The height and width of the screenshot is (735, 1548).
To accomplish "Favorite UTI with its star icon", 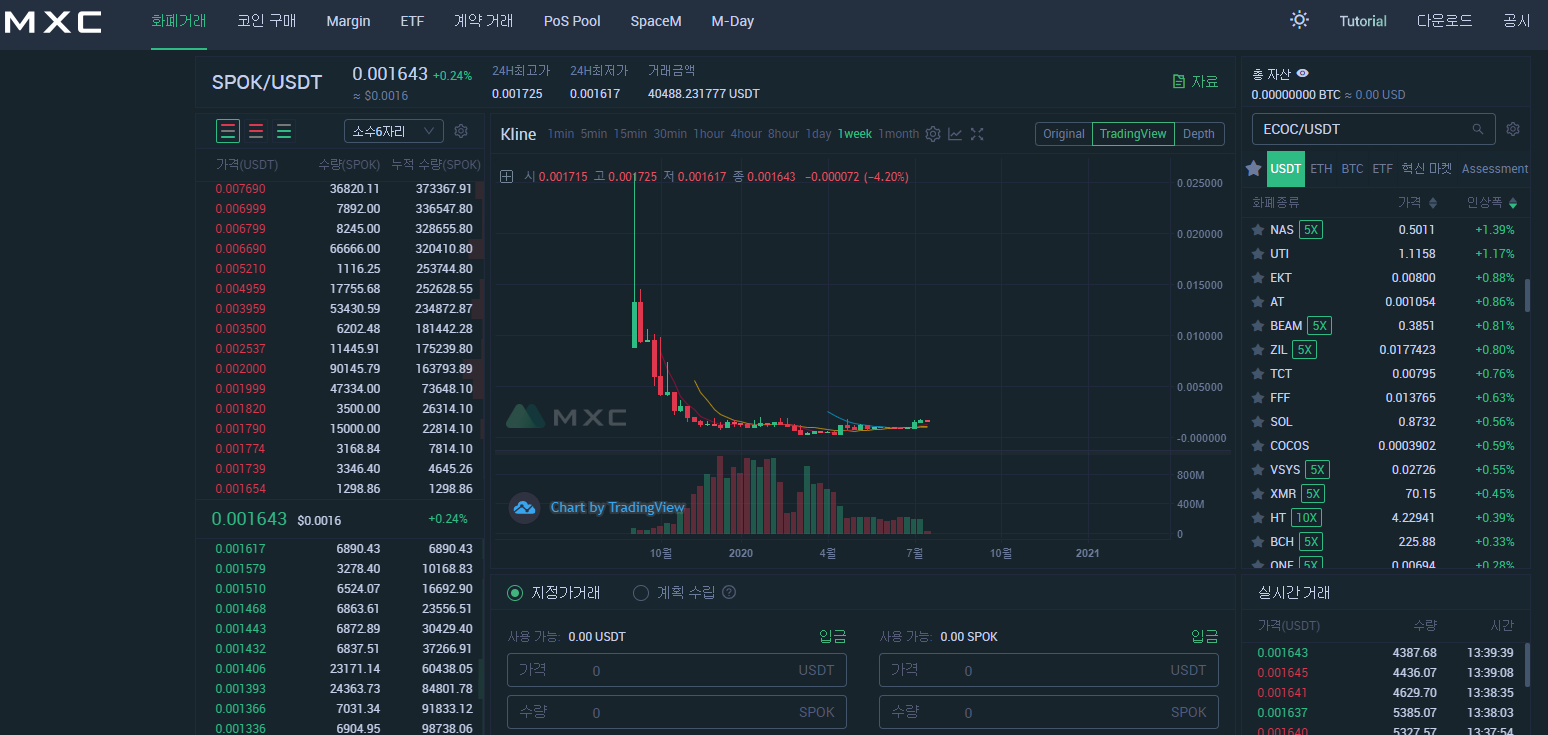I will 1258,254.
